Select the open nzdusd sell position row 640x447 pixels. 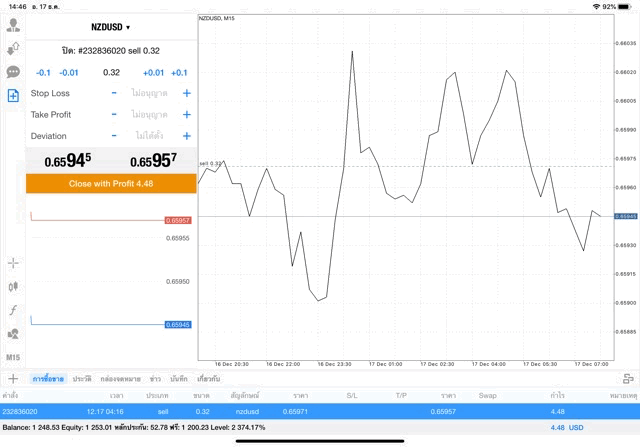(x=320, y=411)
